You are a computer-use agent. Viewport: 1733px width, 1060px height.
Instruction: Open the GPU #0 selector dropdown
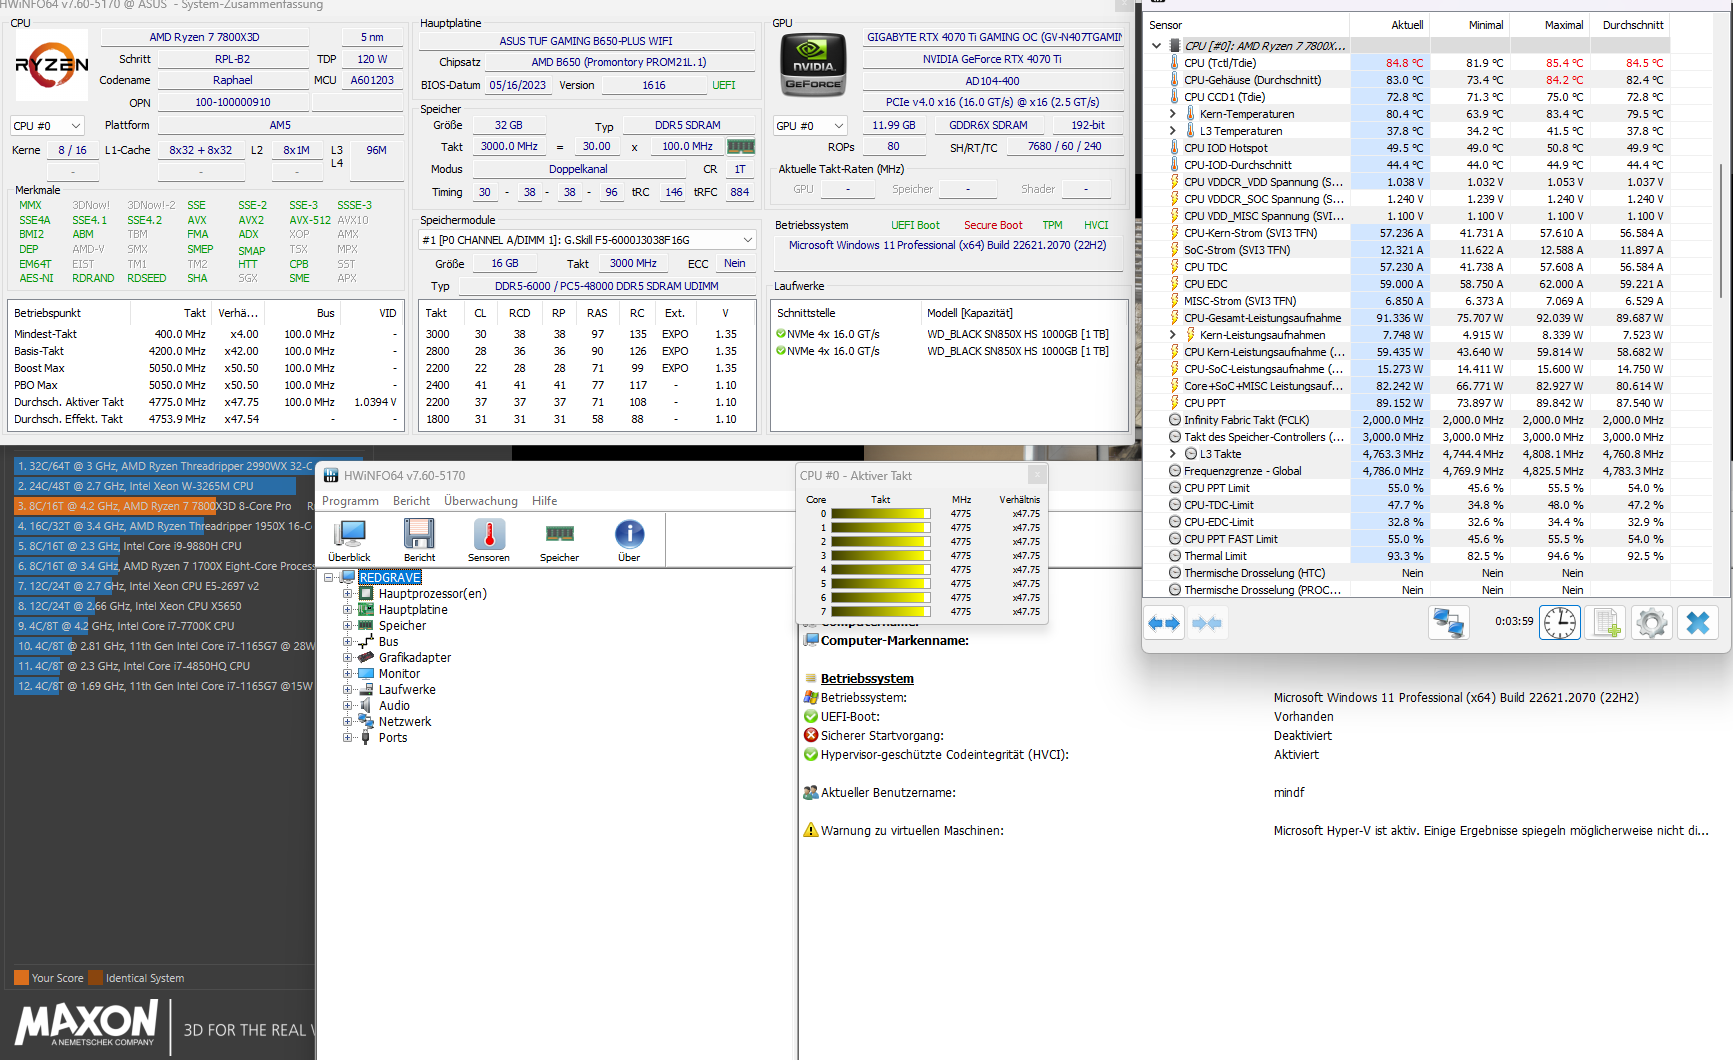(811, 126)
